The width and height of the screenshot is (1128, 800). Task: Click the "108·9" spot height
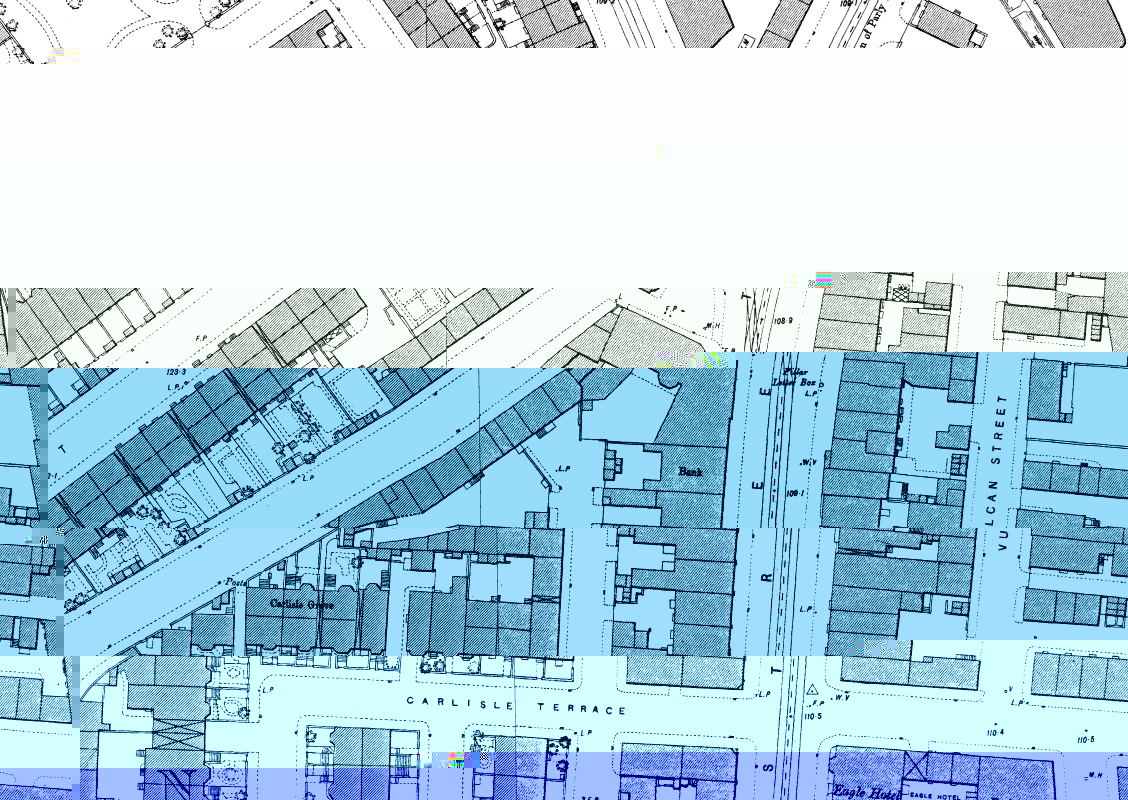click(x=783, y=320)
